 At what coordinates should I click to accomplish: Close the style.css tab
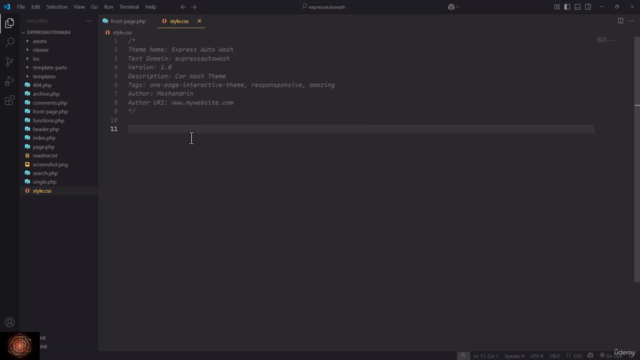coord(199,21)
